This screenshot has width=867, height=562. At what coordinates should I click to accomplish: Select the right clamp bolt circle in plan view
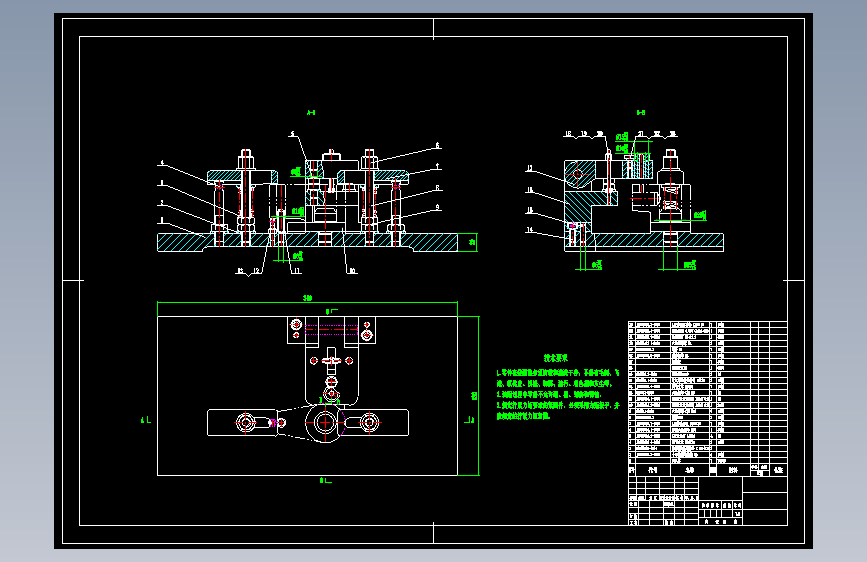point(369,423)
